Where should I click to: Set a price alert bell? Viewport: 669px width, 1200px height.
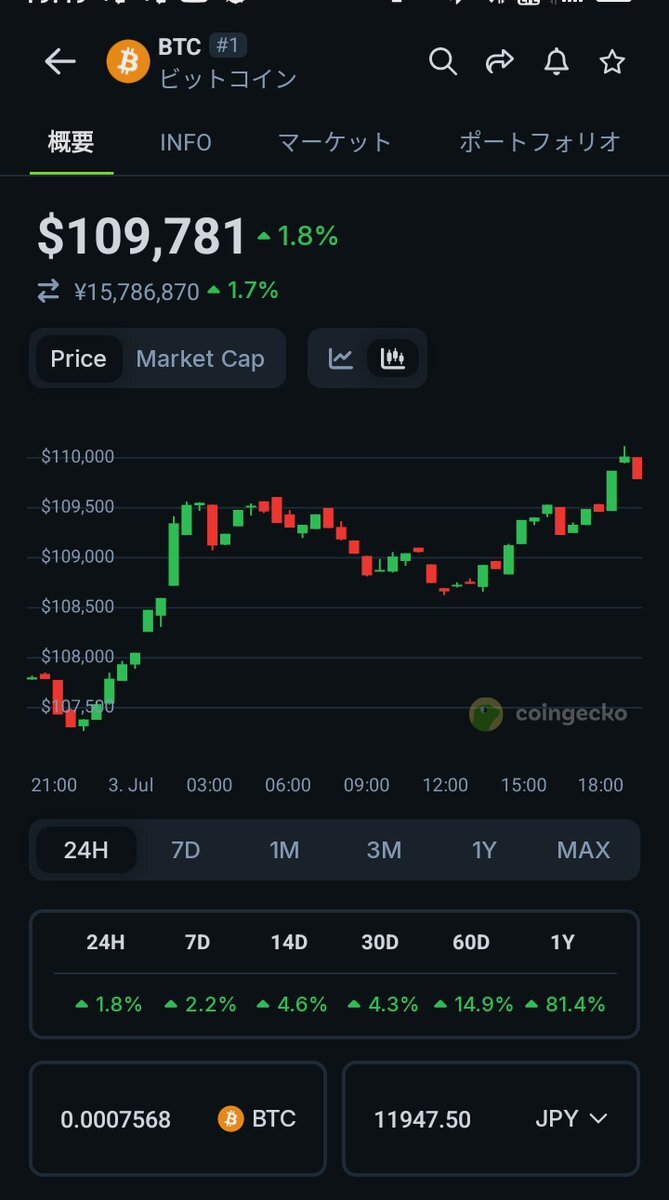click(556, 62)
